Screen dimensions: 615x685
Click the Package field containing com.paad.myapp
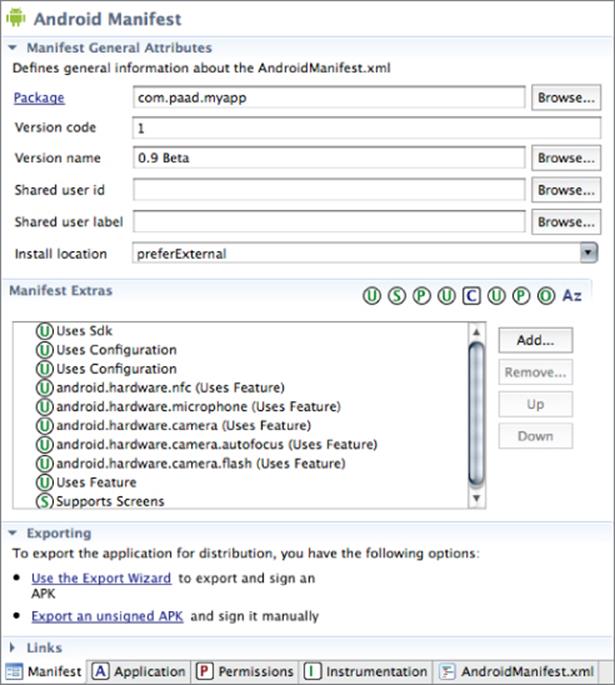click(329, 97)
